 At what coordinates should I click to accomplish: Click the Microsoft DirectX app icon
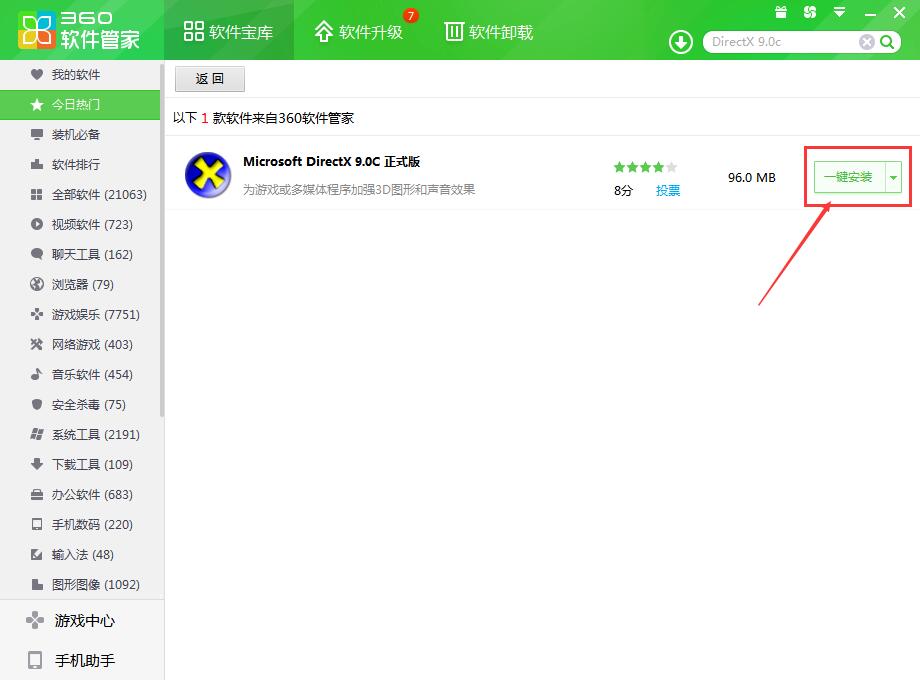pyautogui.click(x=208, y=175)
